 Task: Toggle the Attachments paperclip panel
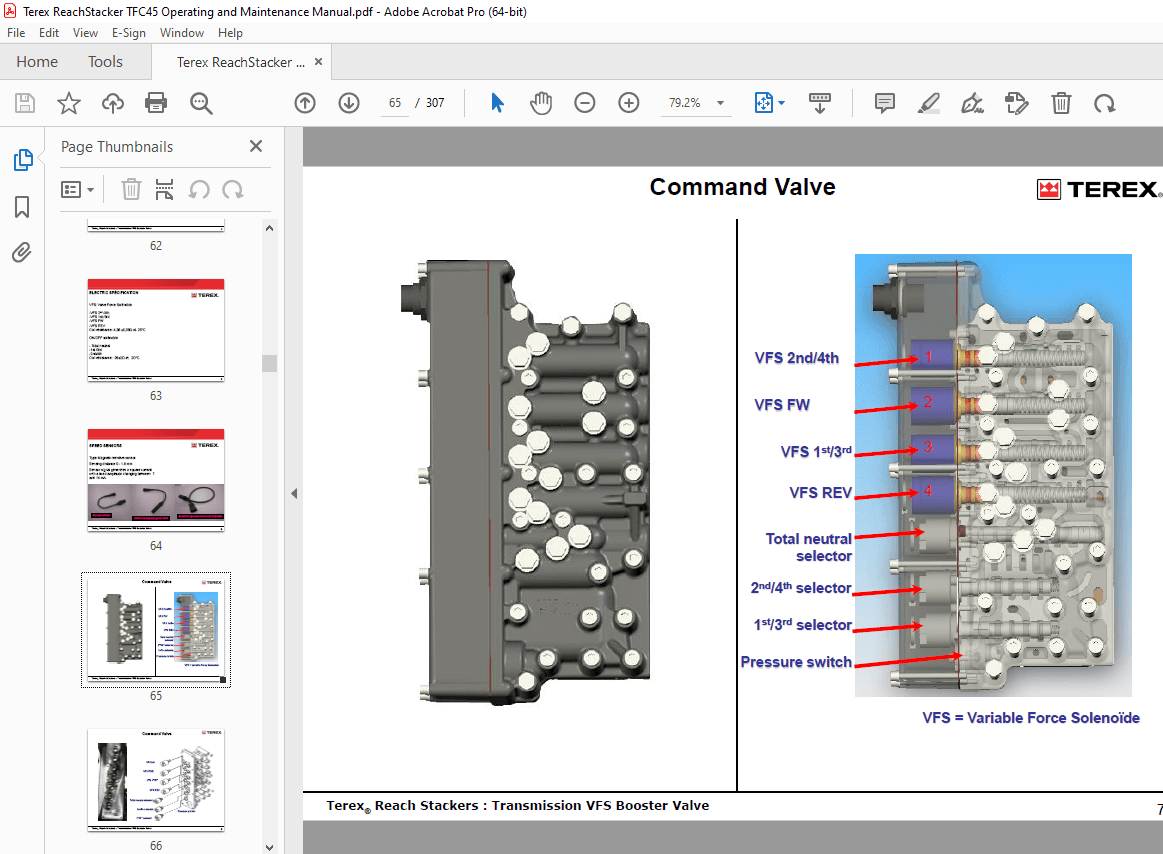22,252
